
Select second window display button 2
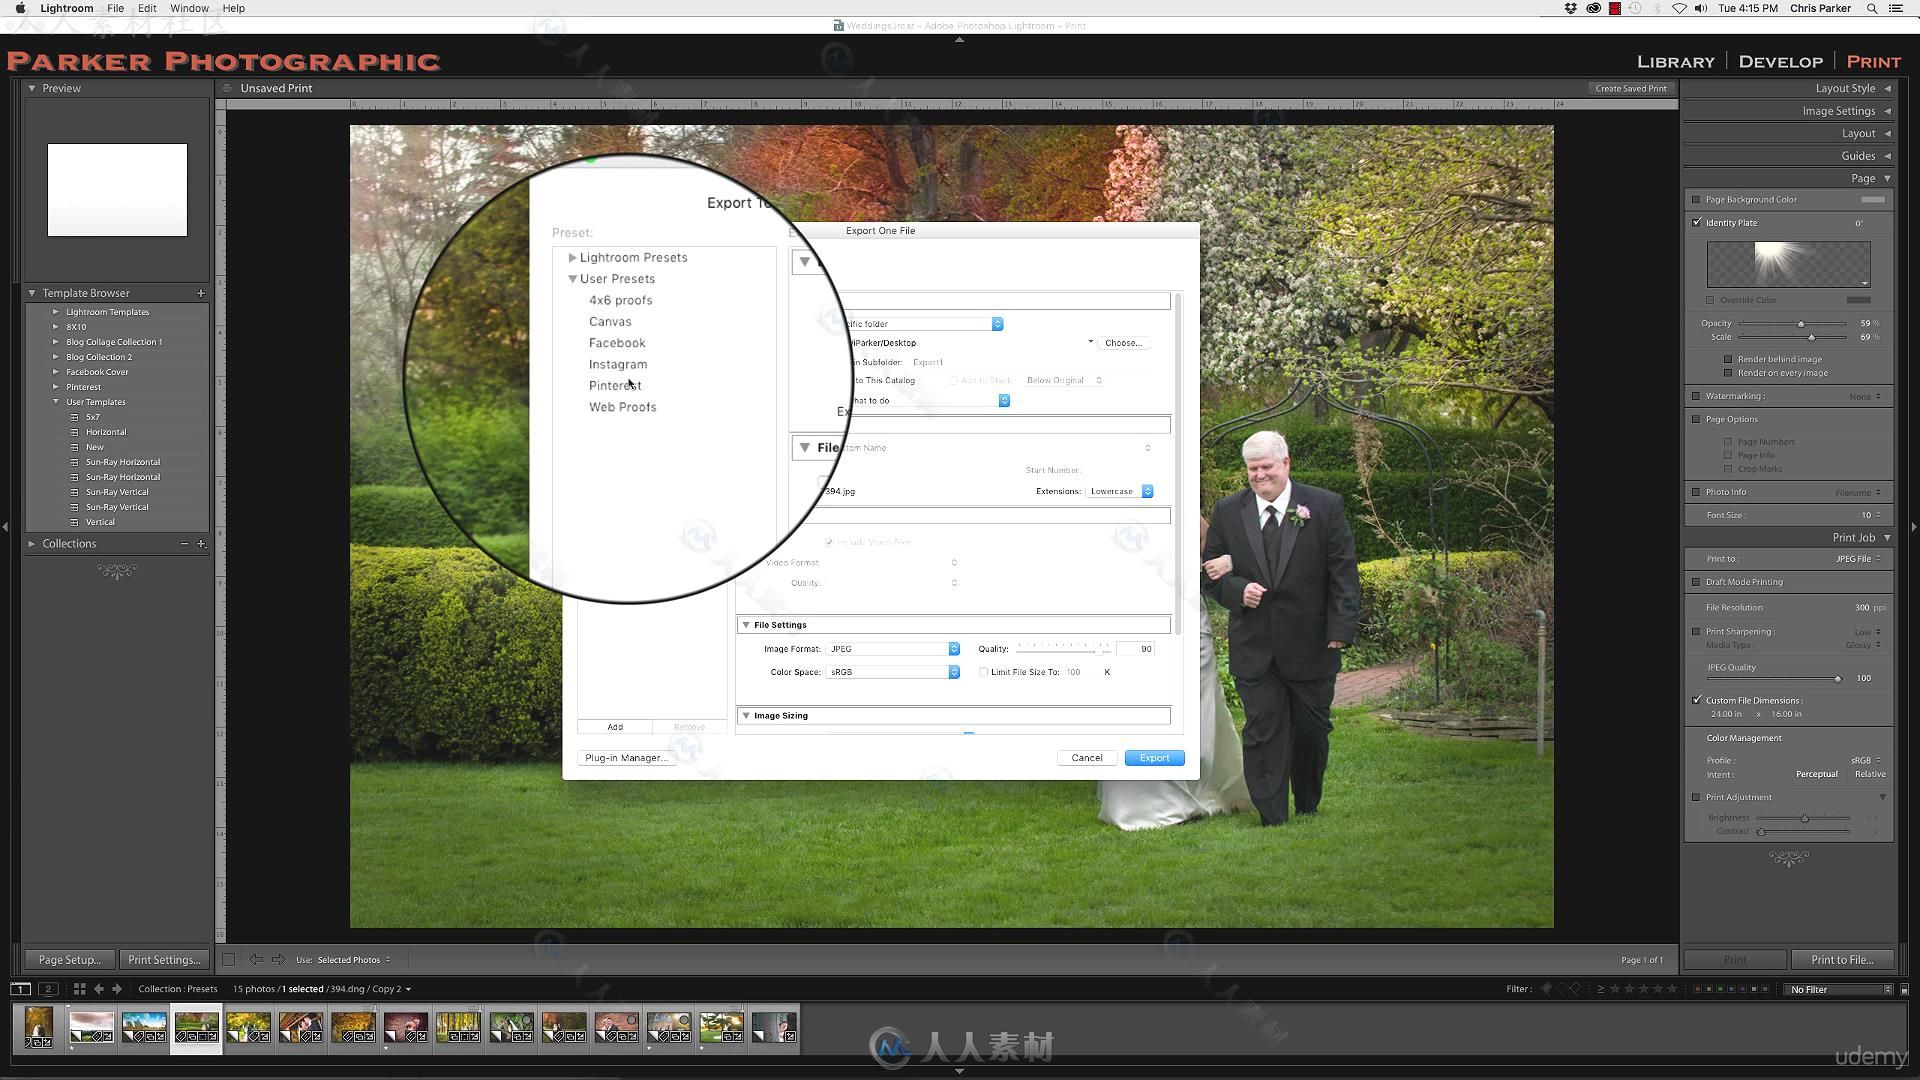(x=48, y=989)
